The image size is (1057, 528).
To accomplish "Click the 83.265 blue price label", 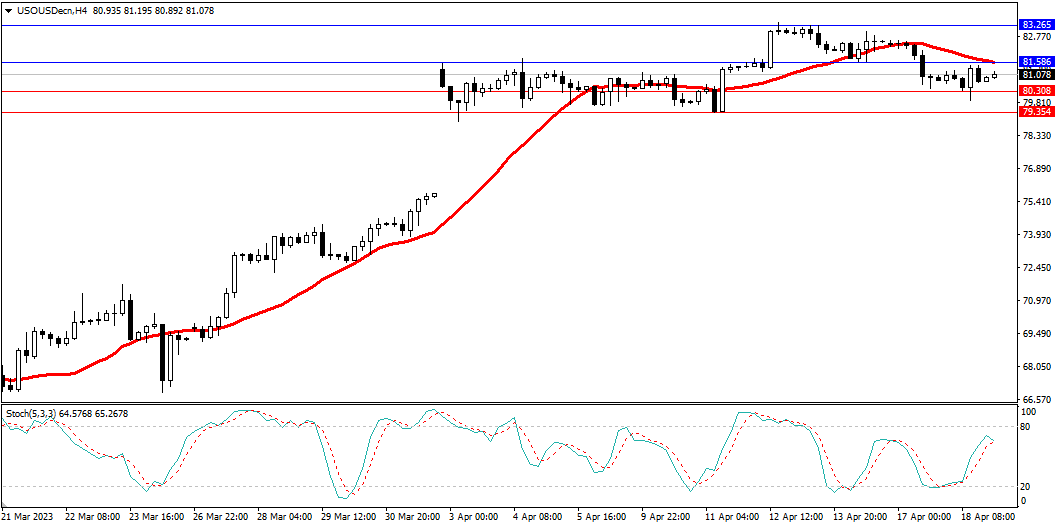I will (x=1036, y=25).
